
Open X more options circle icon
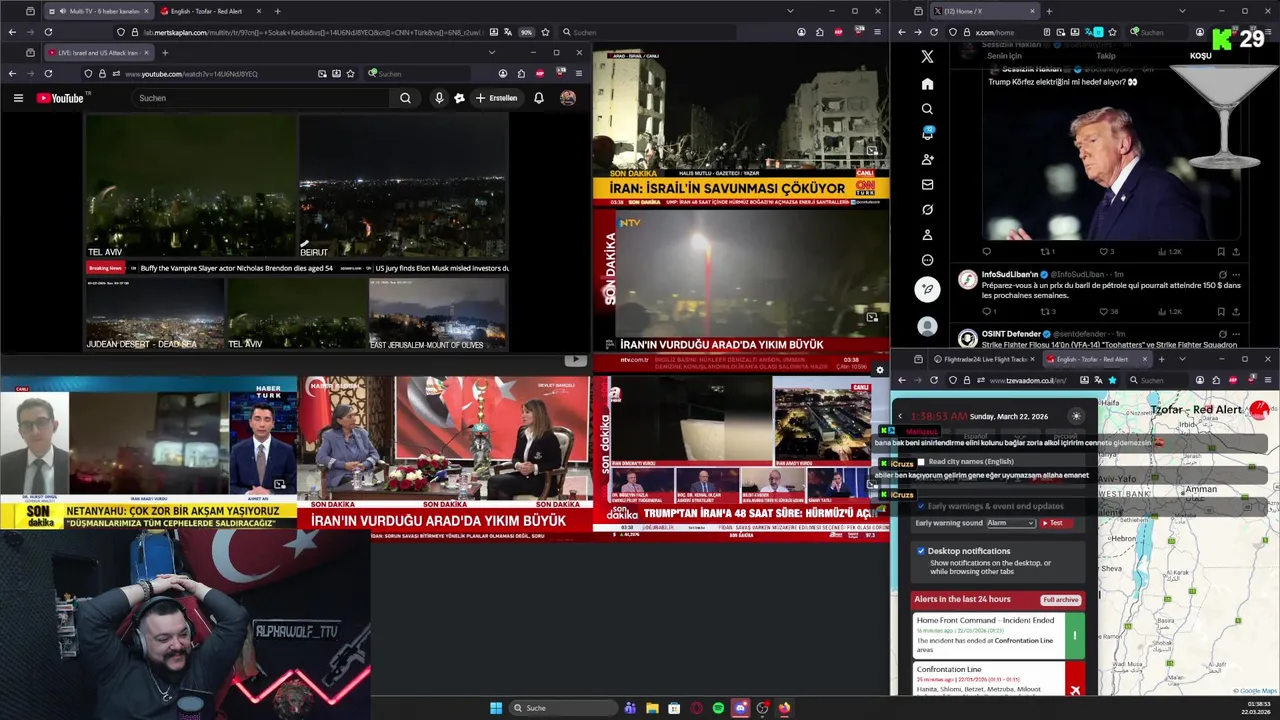(927, 260)
